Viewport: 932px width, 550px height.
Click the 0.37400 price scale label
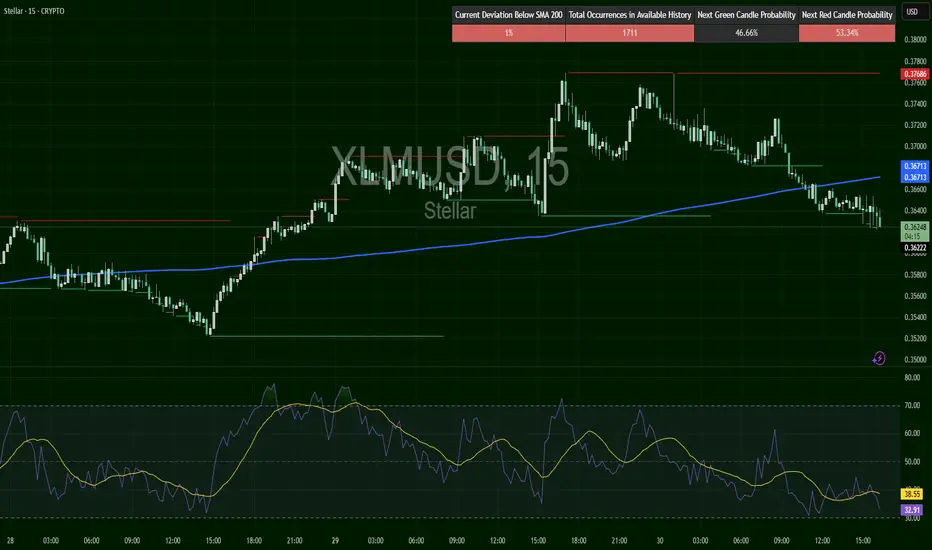[x=915, y=104]
